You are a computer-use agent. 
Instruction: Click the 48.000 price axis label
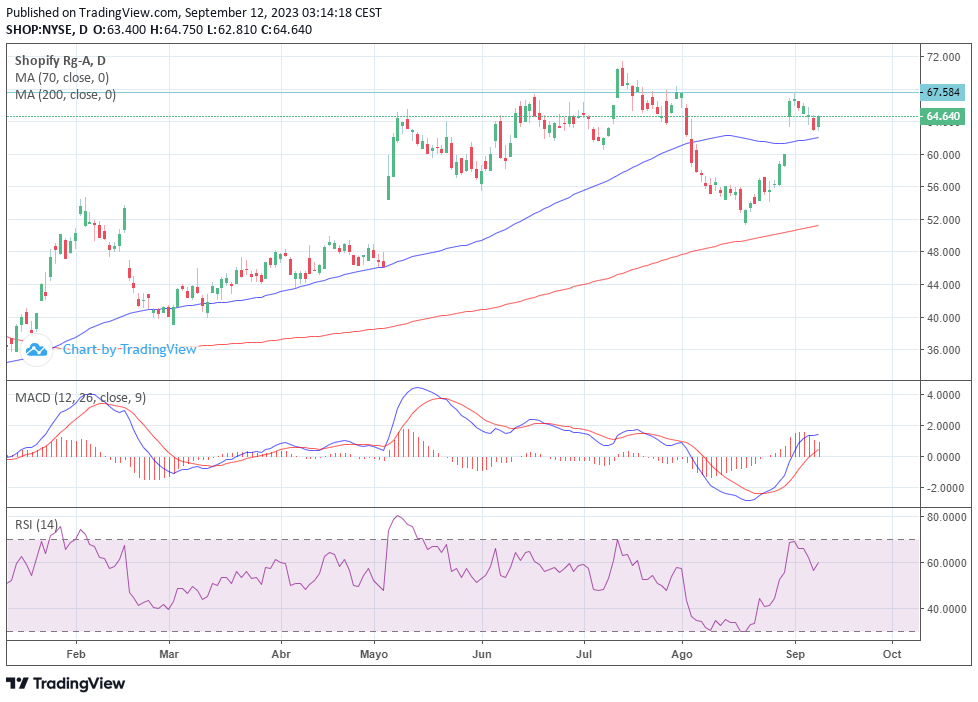[943, 252]
